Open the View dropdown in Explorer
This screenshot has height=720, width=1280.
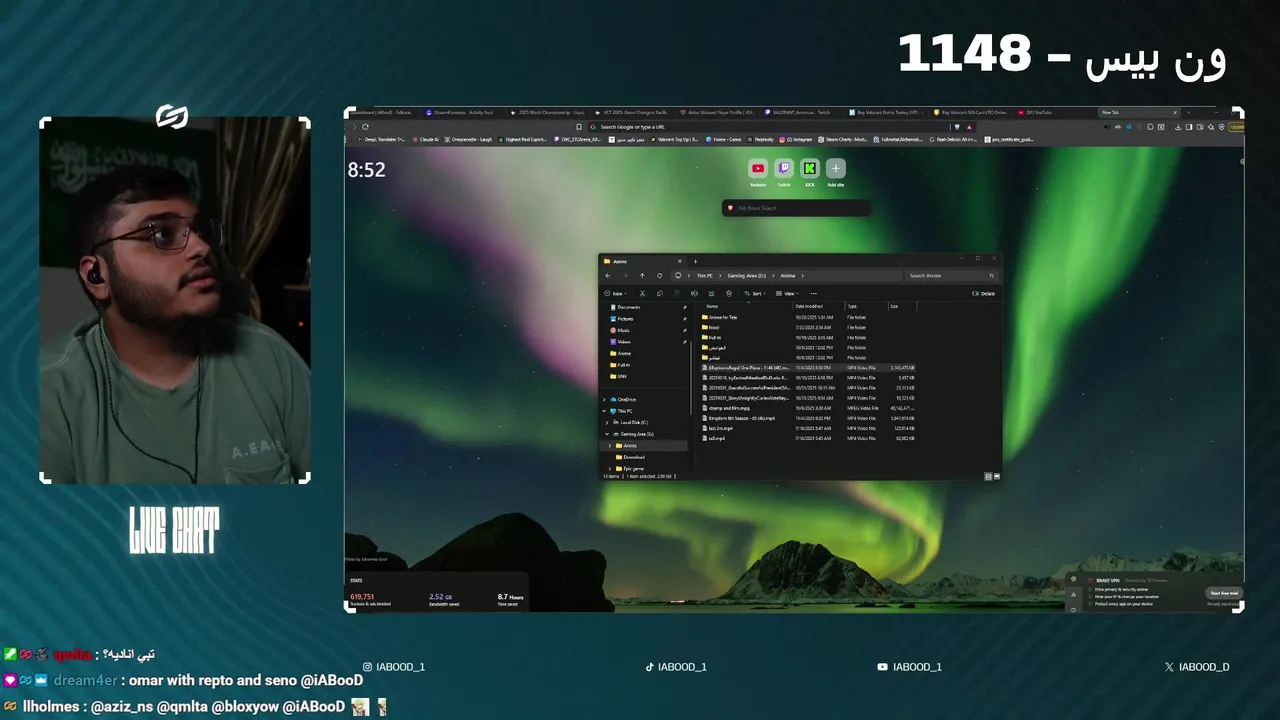pos(787,293)
